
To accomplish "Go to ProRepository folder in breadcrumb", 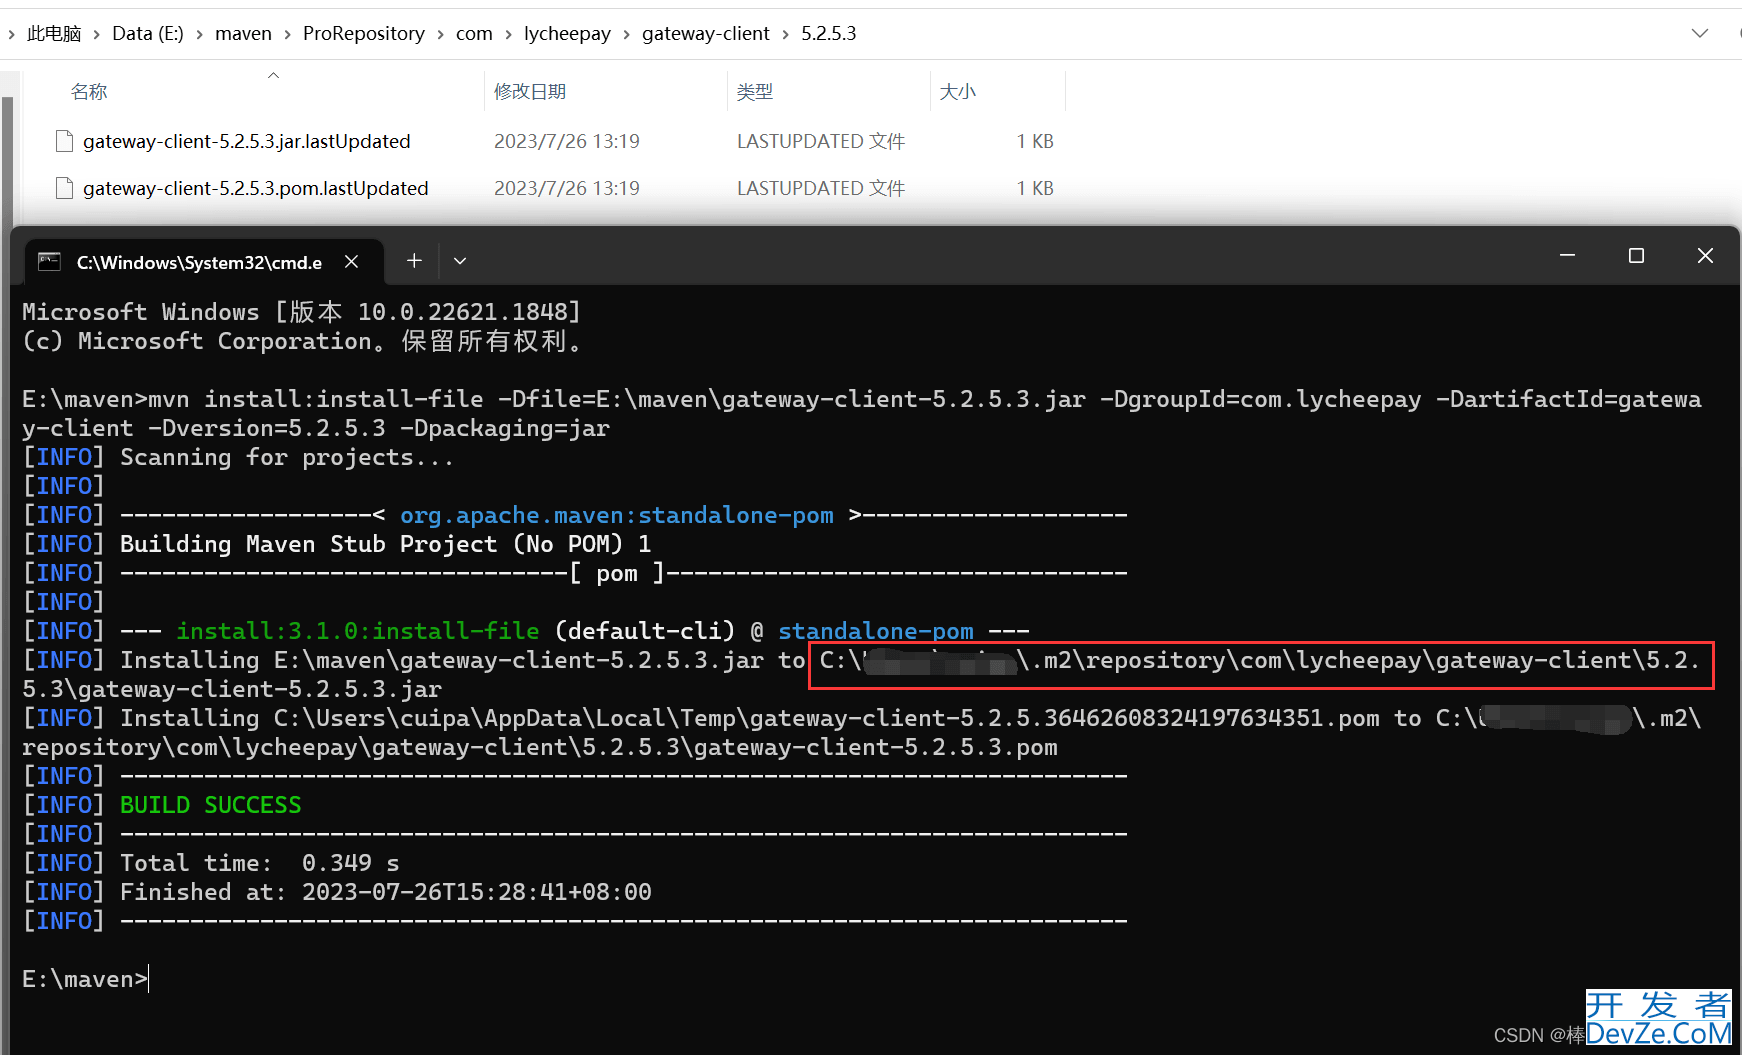I will coord(364,33).
